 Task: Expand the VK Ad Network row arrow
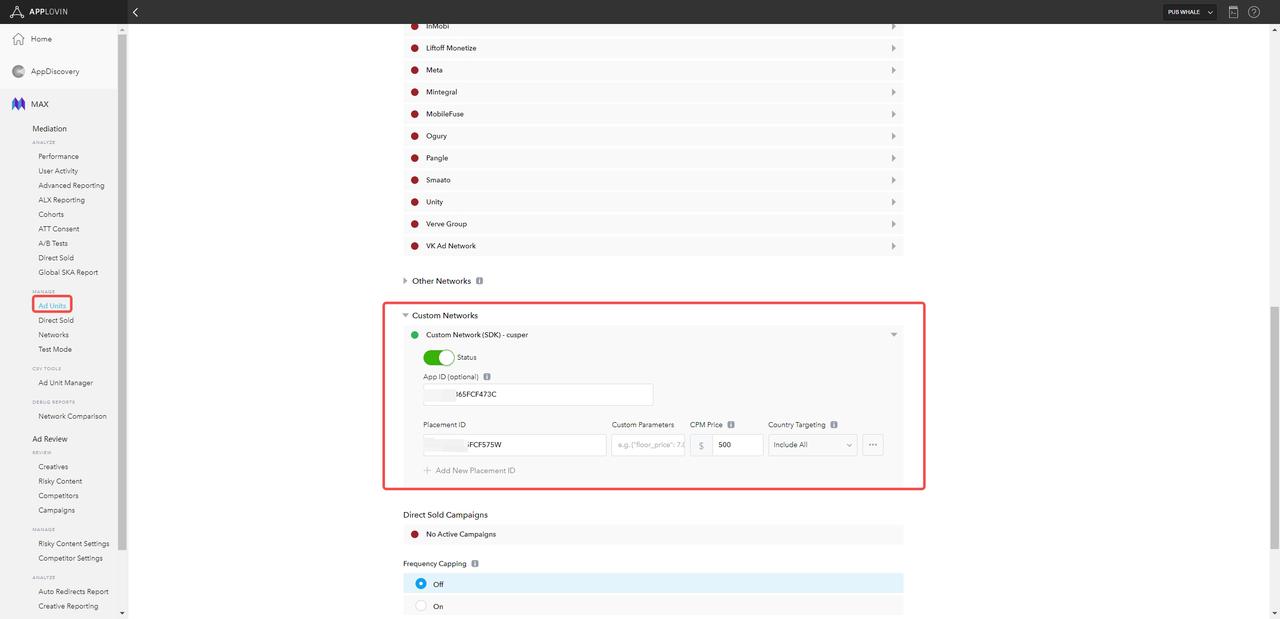click(894, 246)
